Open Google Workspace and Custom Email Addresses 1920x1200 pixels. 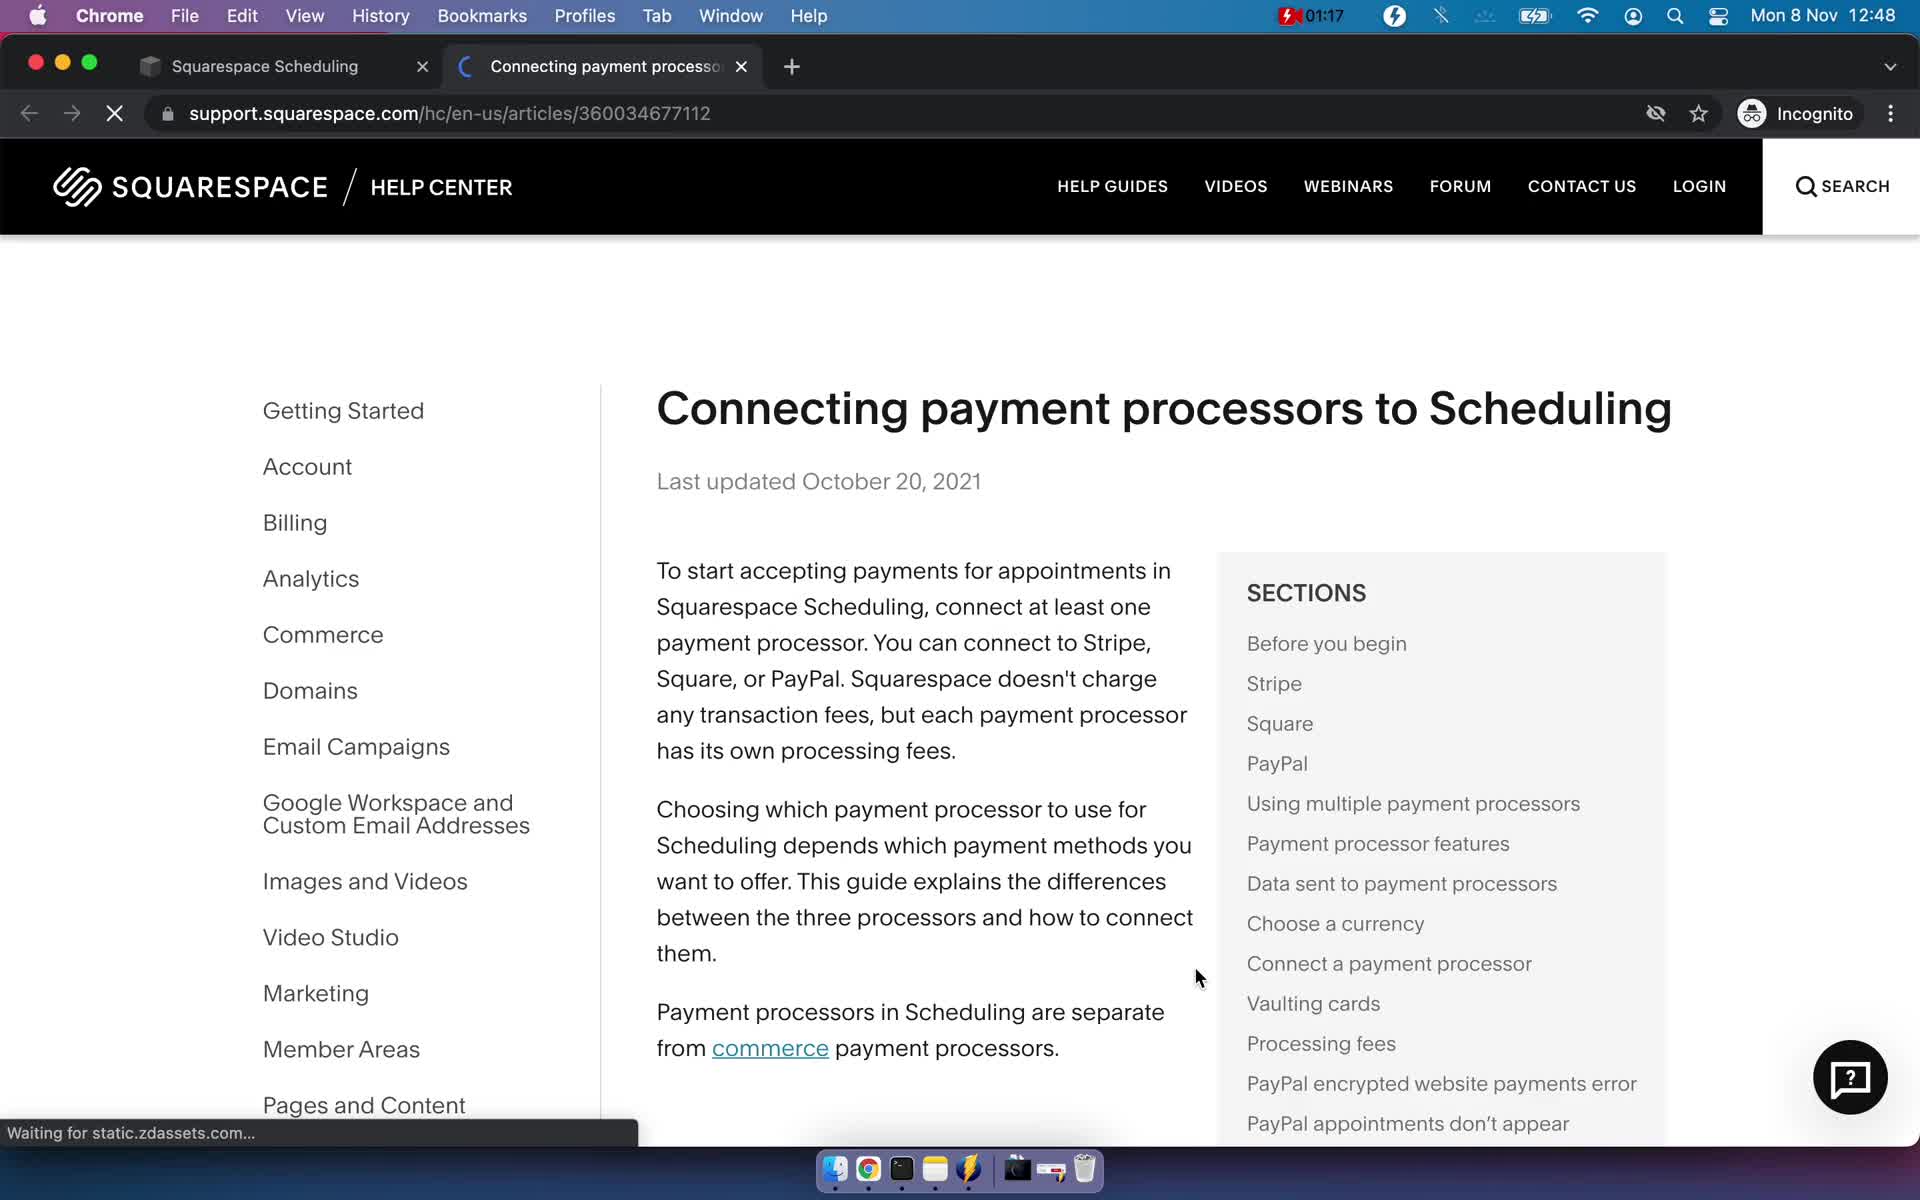coord(396,814)
